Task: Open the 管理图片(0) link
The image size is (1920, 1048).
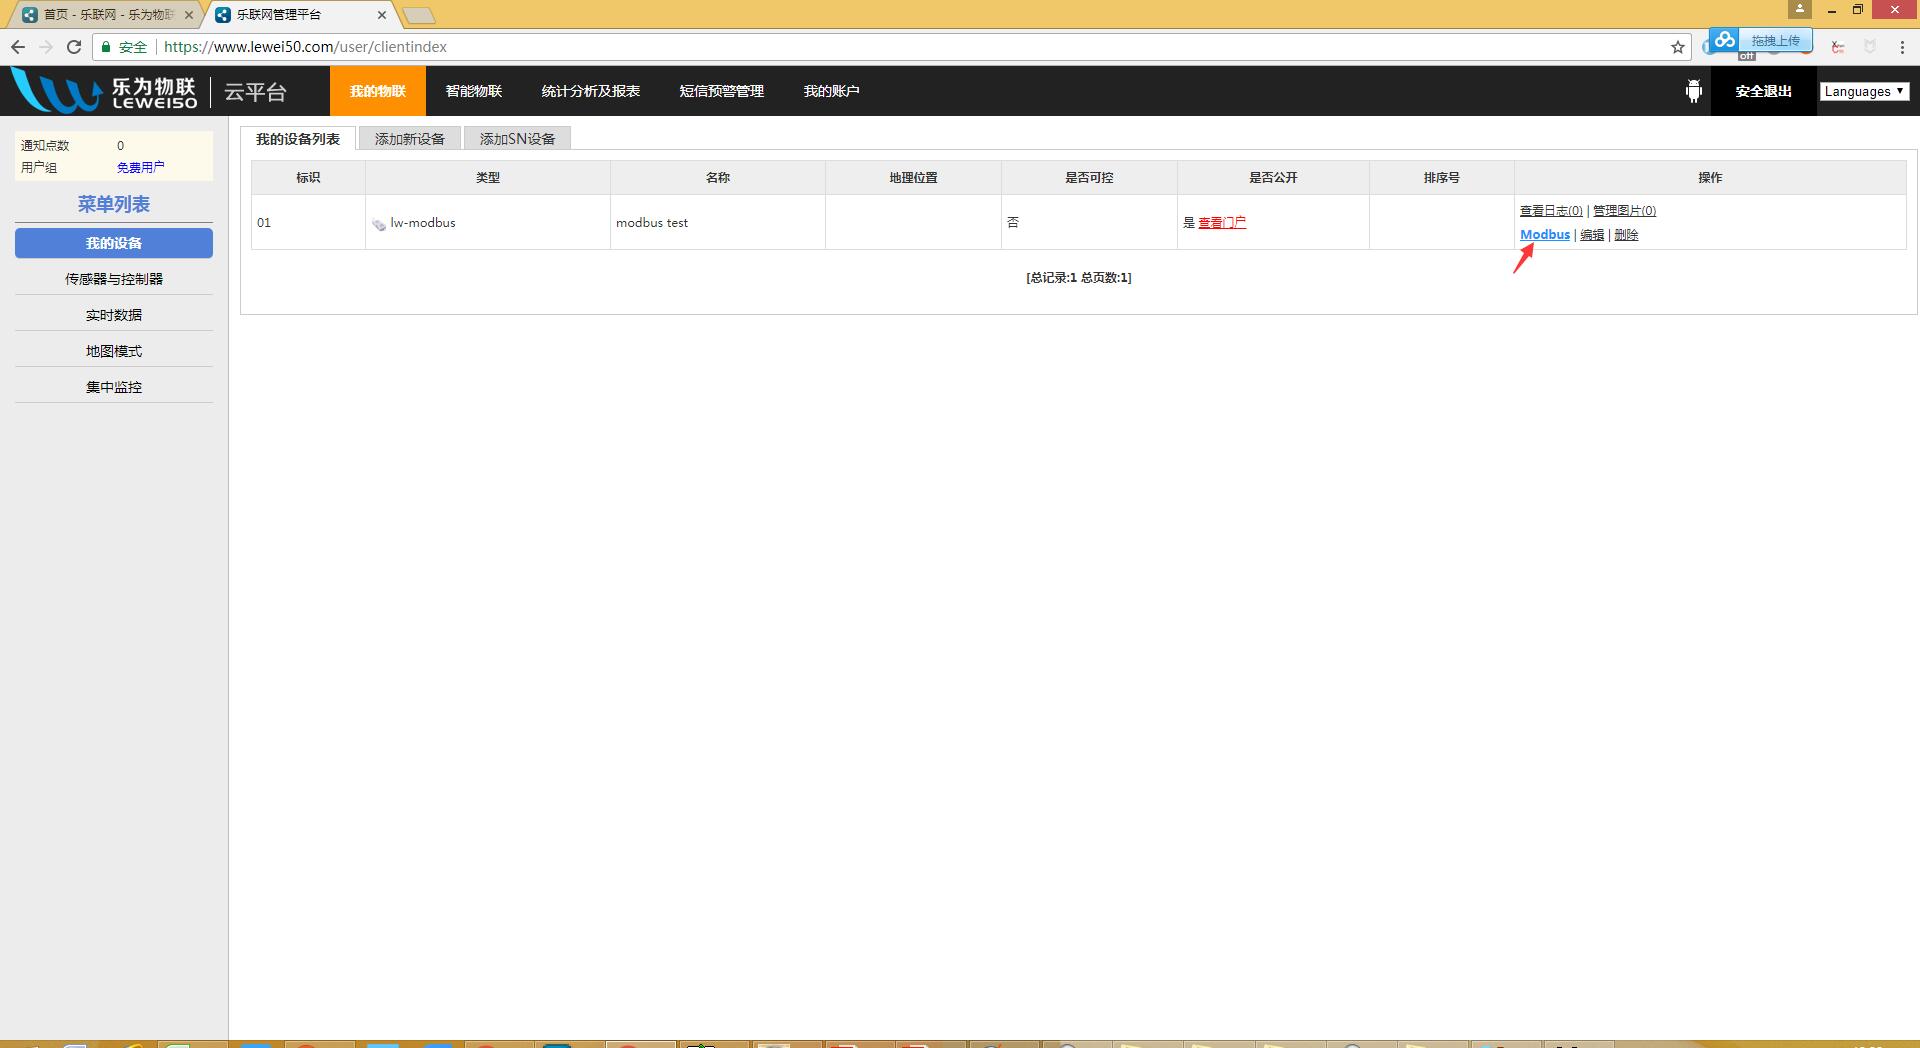Action: 1624,211
